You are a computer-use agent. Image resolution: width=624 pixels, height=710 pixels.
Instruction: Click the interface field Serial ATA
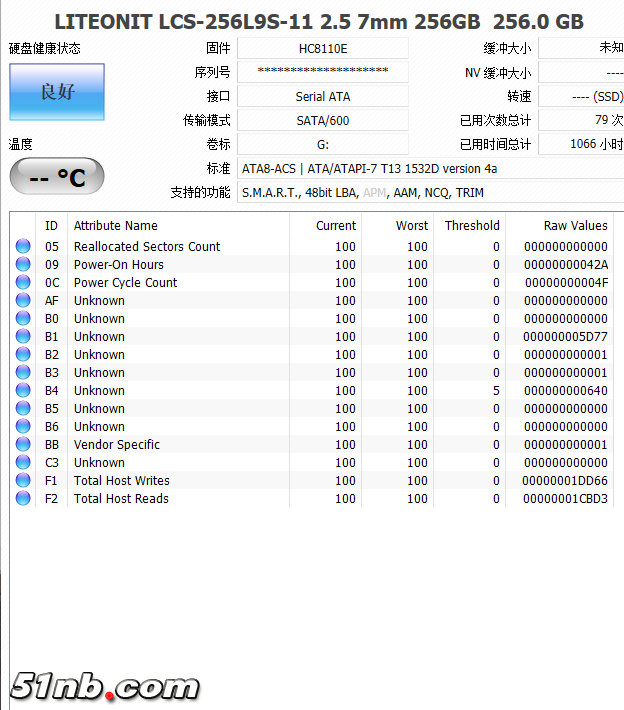[323, 96]
